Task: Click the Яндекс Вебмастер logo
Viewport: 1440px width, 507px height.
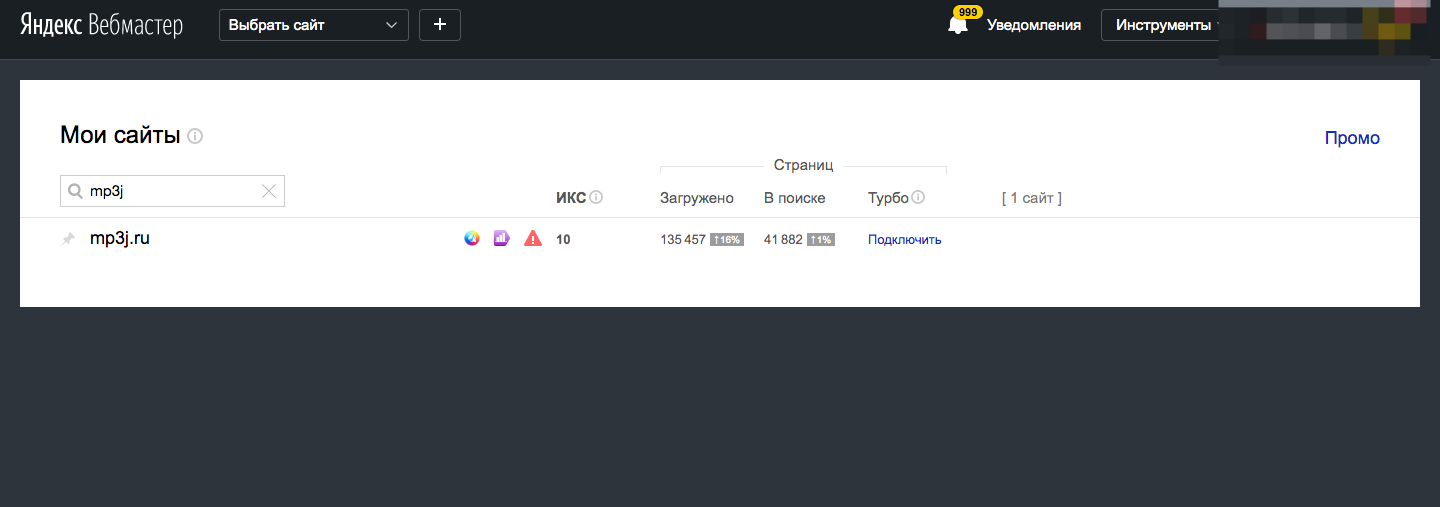Action: click(101, 25)
